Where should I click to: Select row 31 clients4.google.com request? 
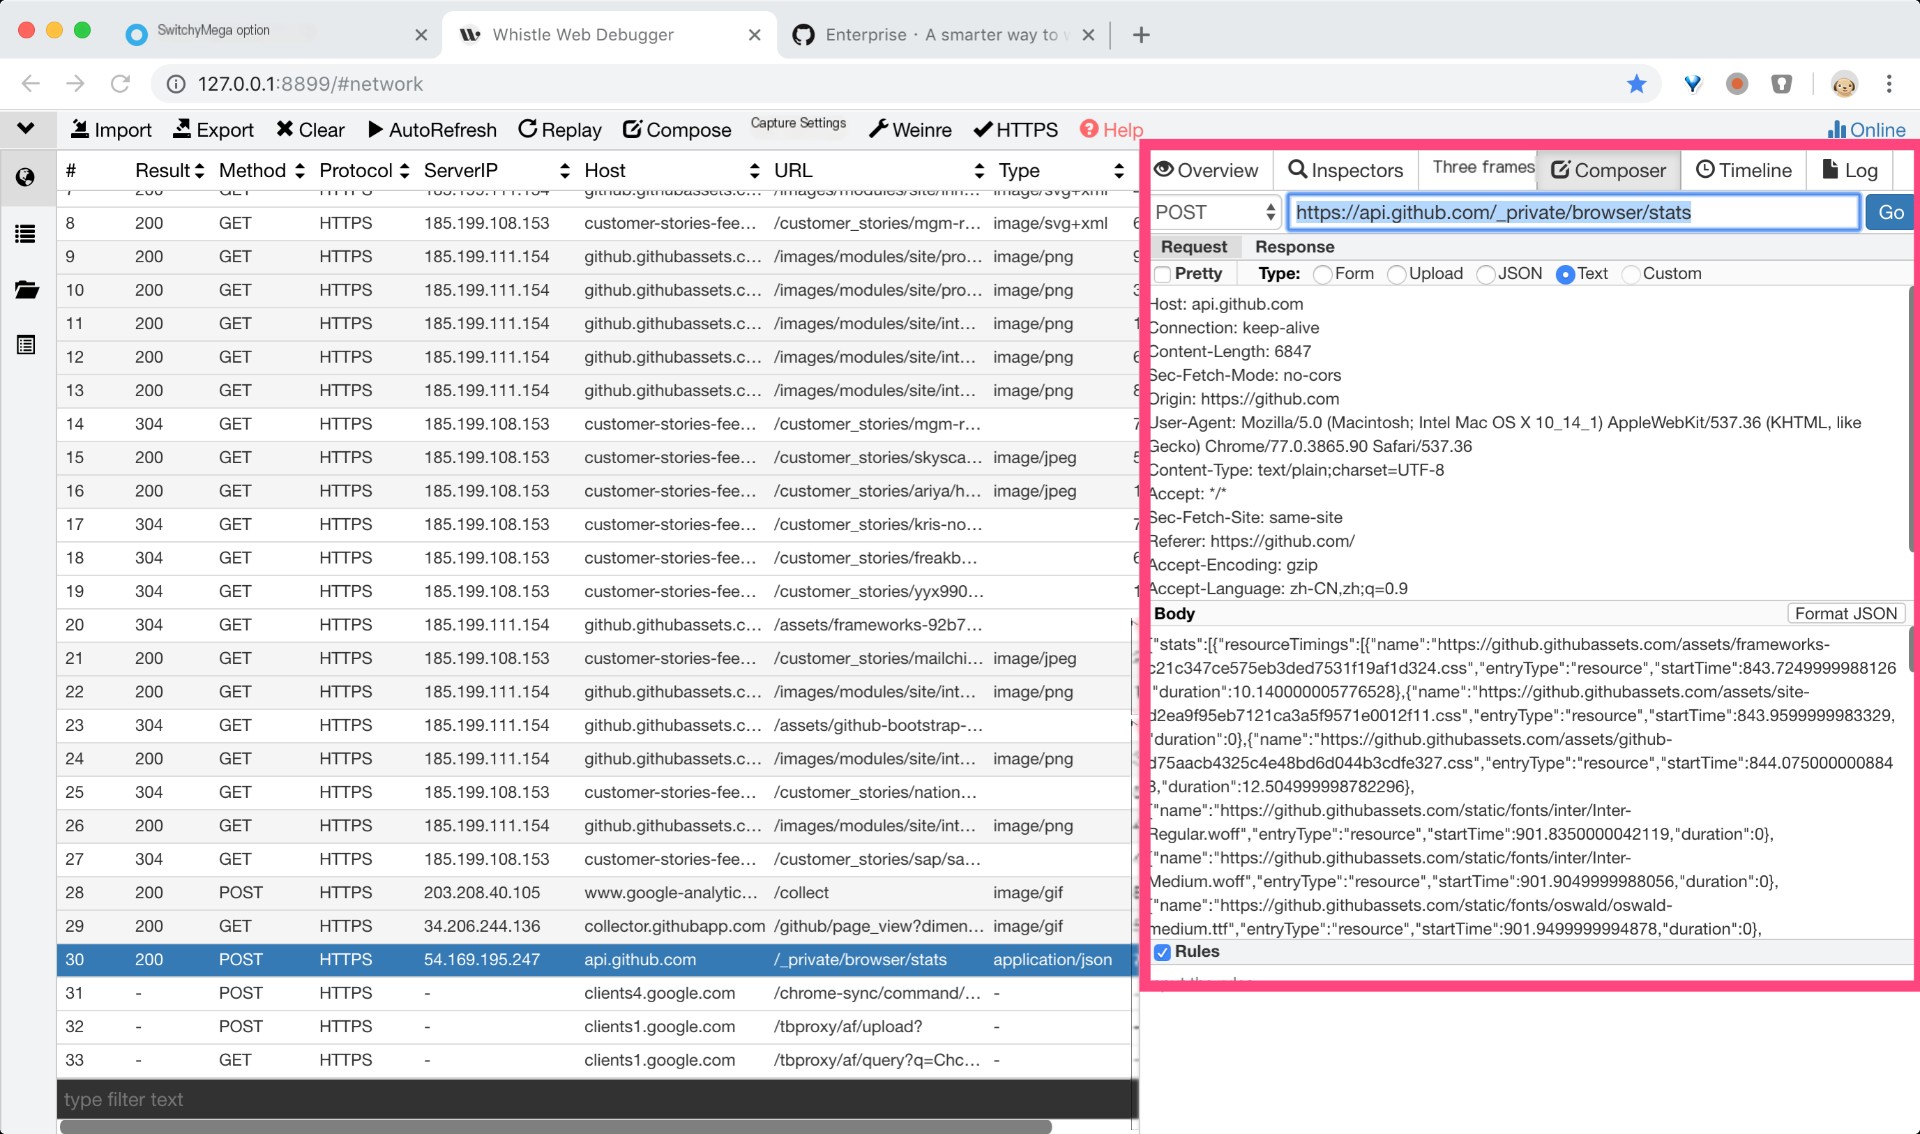click(x=597, y=993)
